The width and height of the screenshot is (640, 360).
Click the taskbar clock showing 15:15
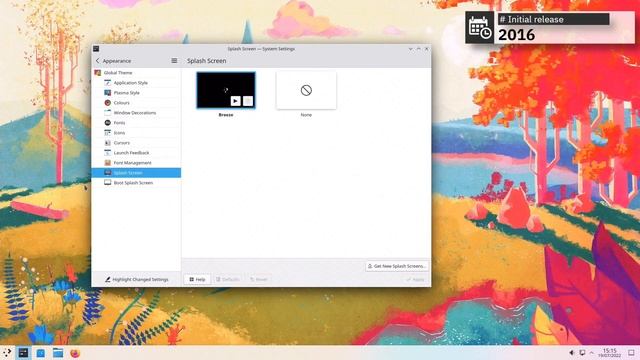pyautogui.click(x=610, y=353)
